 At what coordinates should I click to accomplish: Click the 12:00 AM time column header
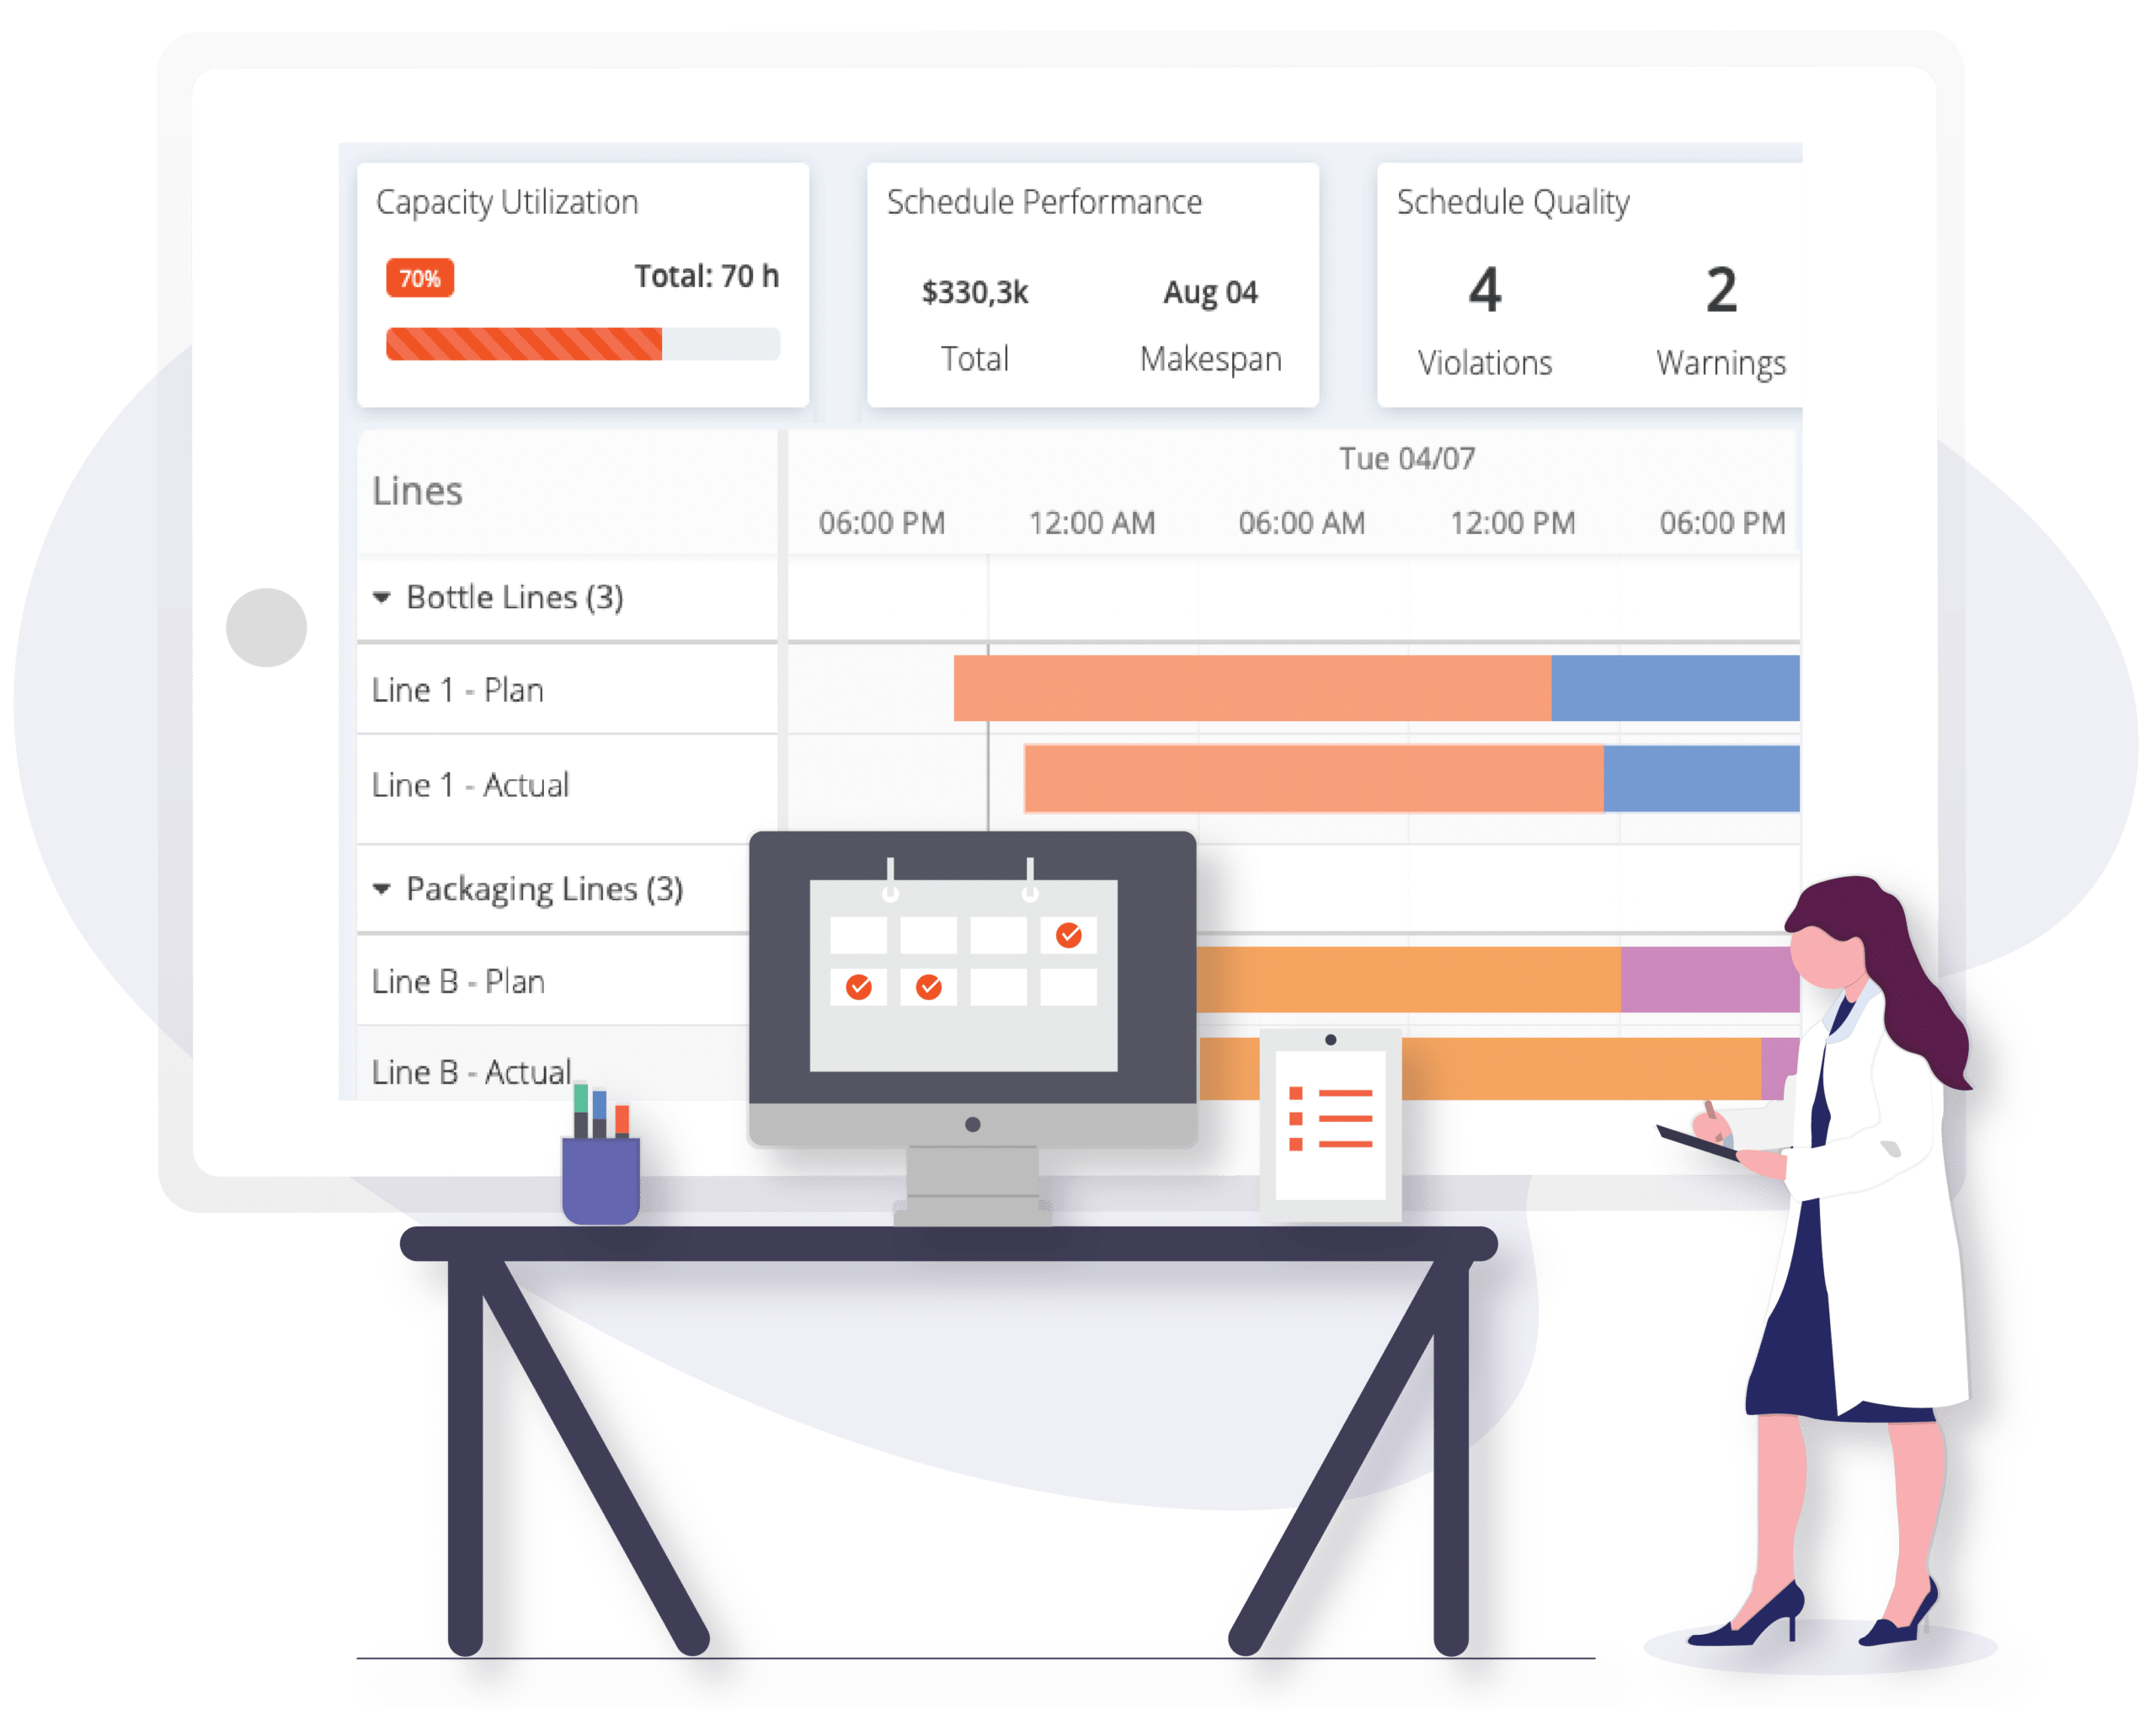click(1092, 523)
